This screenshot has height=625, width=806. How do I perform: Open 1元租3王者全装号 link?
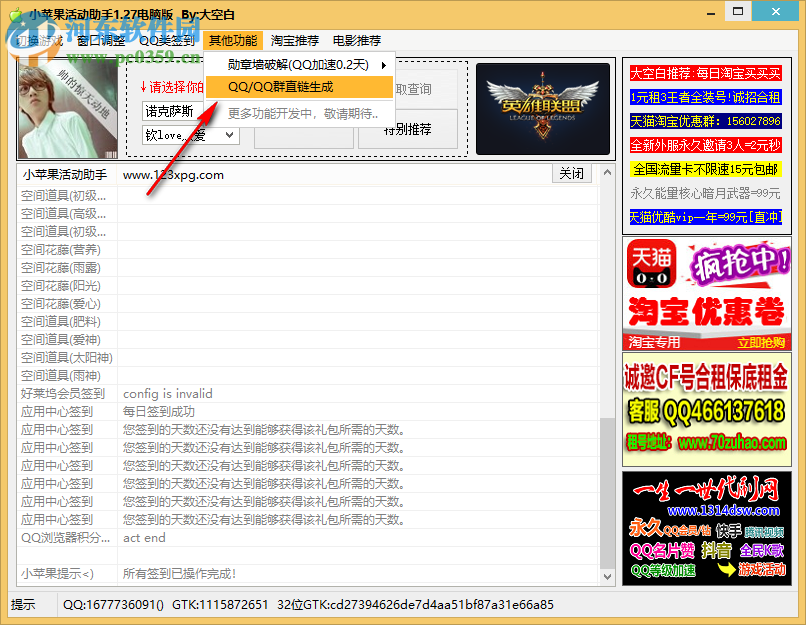coord(706,97)
